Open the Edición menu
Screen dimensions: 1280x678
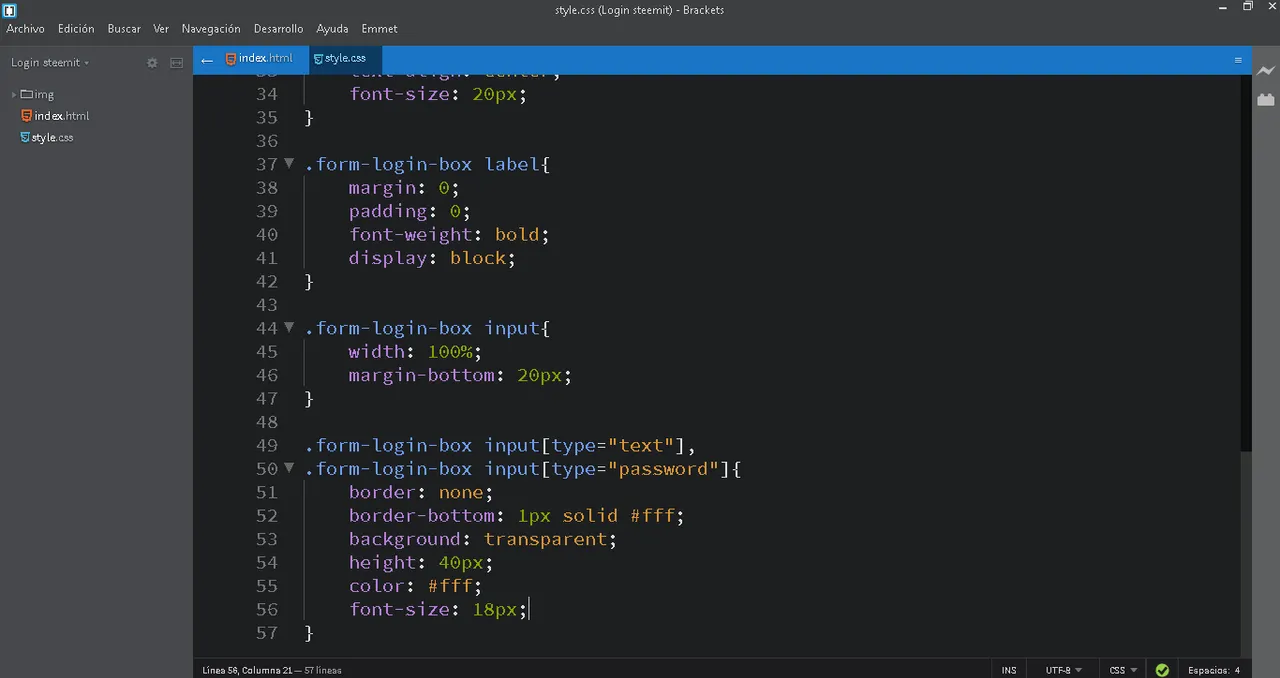point(76,29)
